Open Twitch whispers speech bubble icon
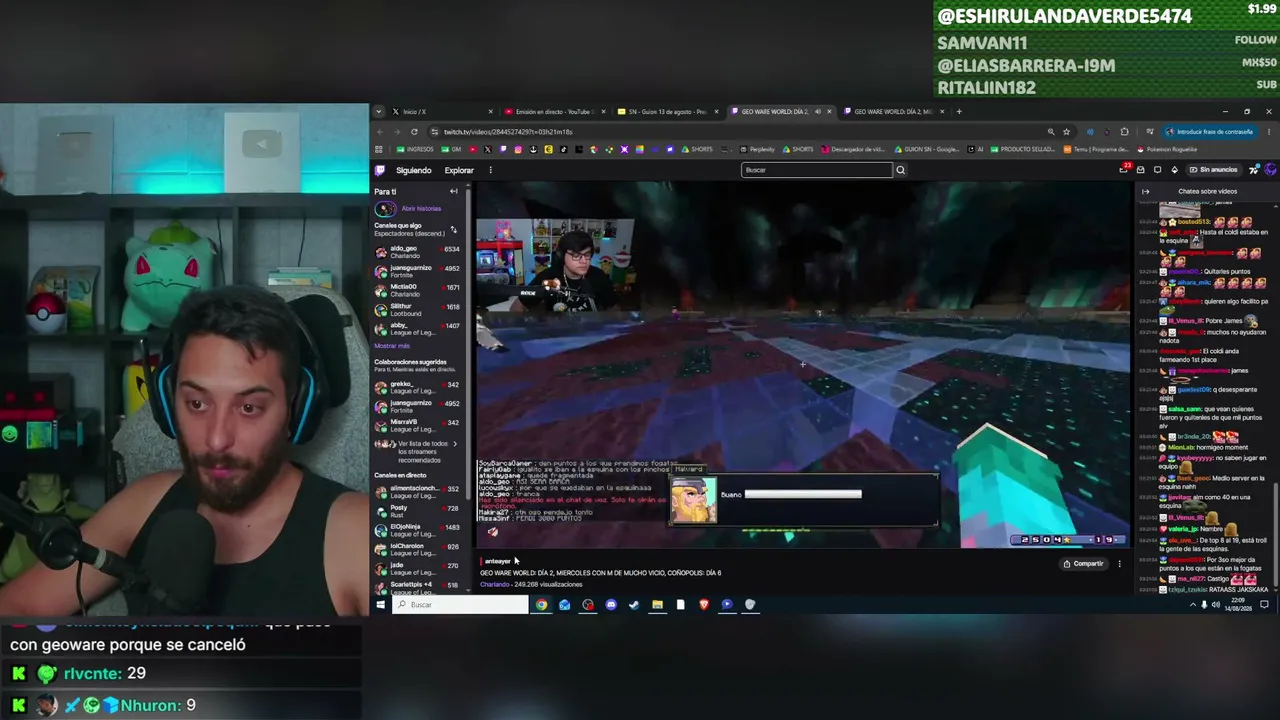This screenshot has width=1280, height=720. coord(1157,169)
